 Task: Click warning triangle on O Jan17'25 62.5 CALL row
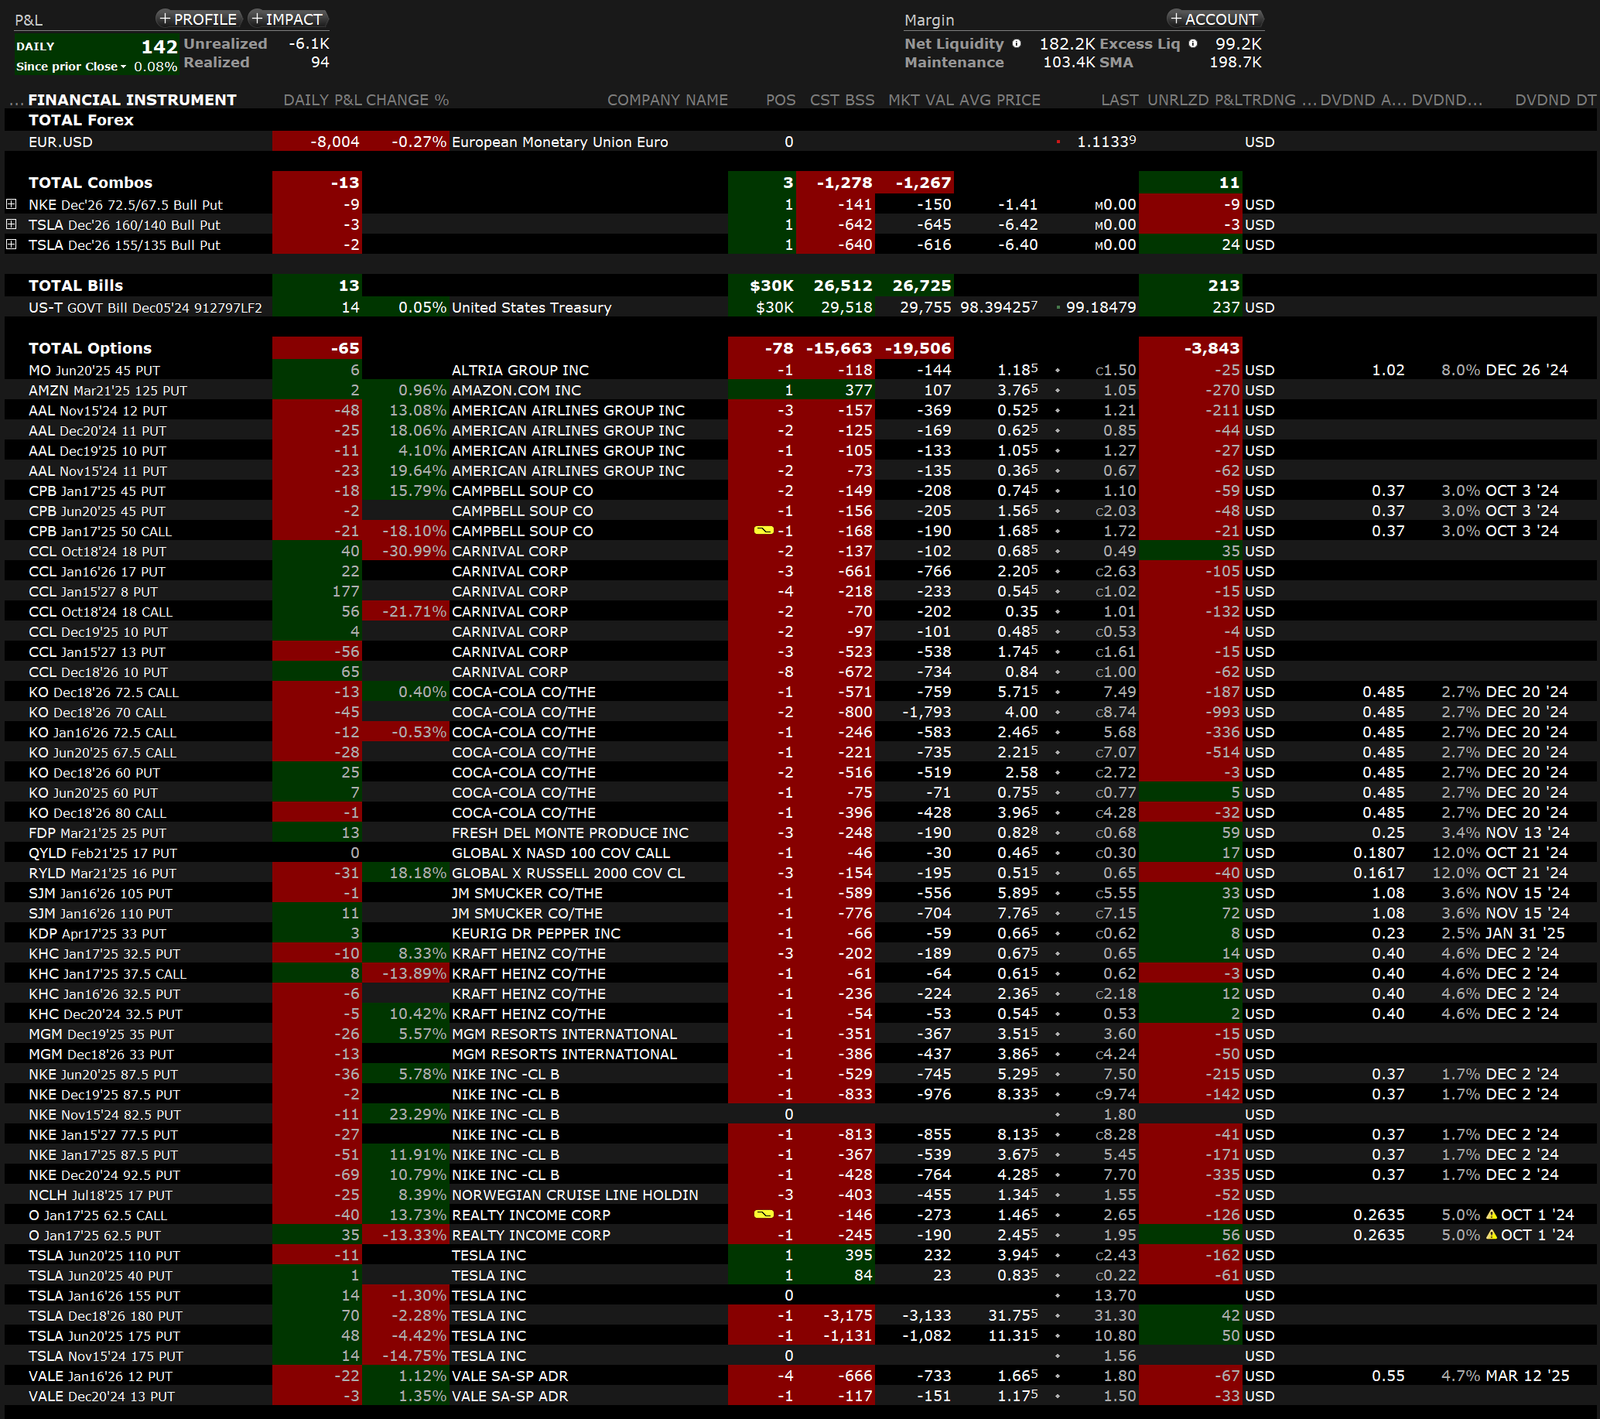pyautogui.click(x=1492, y=1215)
